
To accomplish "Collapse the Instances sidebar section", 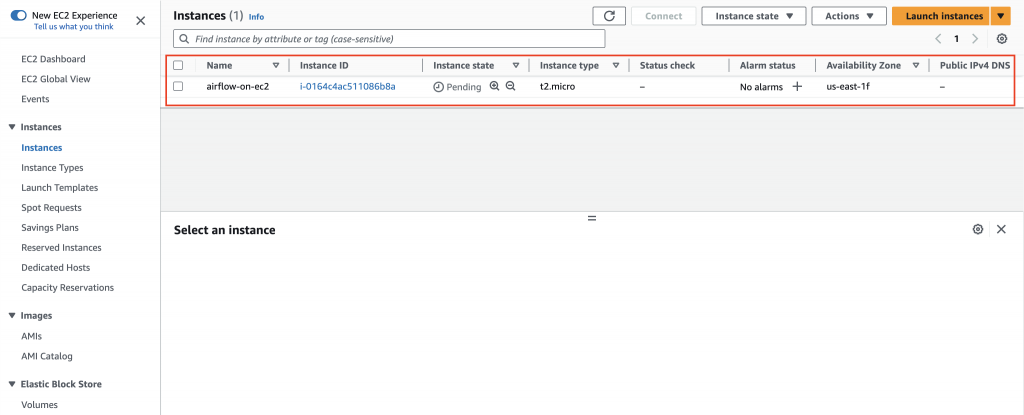I will pyautogui.click(x=12, y=127).
